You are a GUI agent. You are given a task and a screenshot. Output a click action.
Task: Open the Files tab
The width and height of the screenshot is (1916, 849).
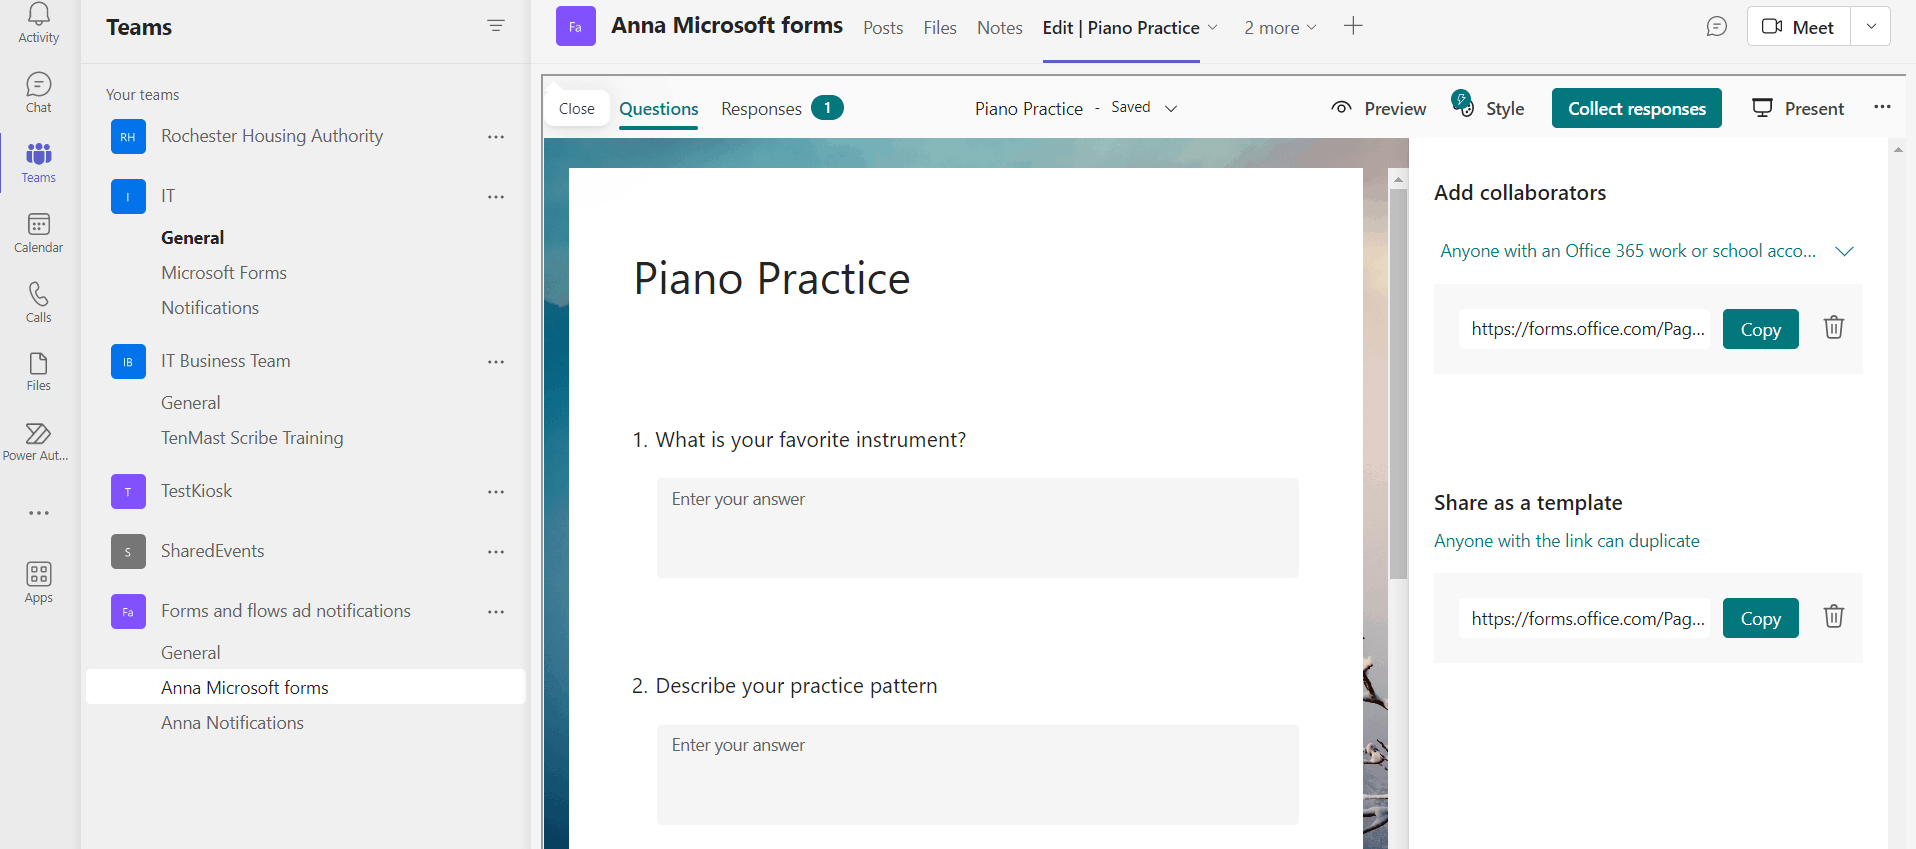pos(940,28)
